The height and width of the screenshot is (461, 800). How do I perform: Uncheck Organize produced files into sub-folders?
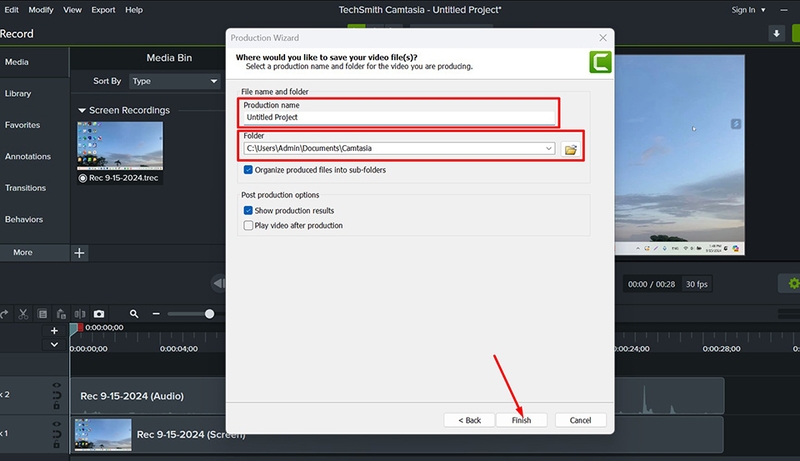[x=248, y=170]
